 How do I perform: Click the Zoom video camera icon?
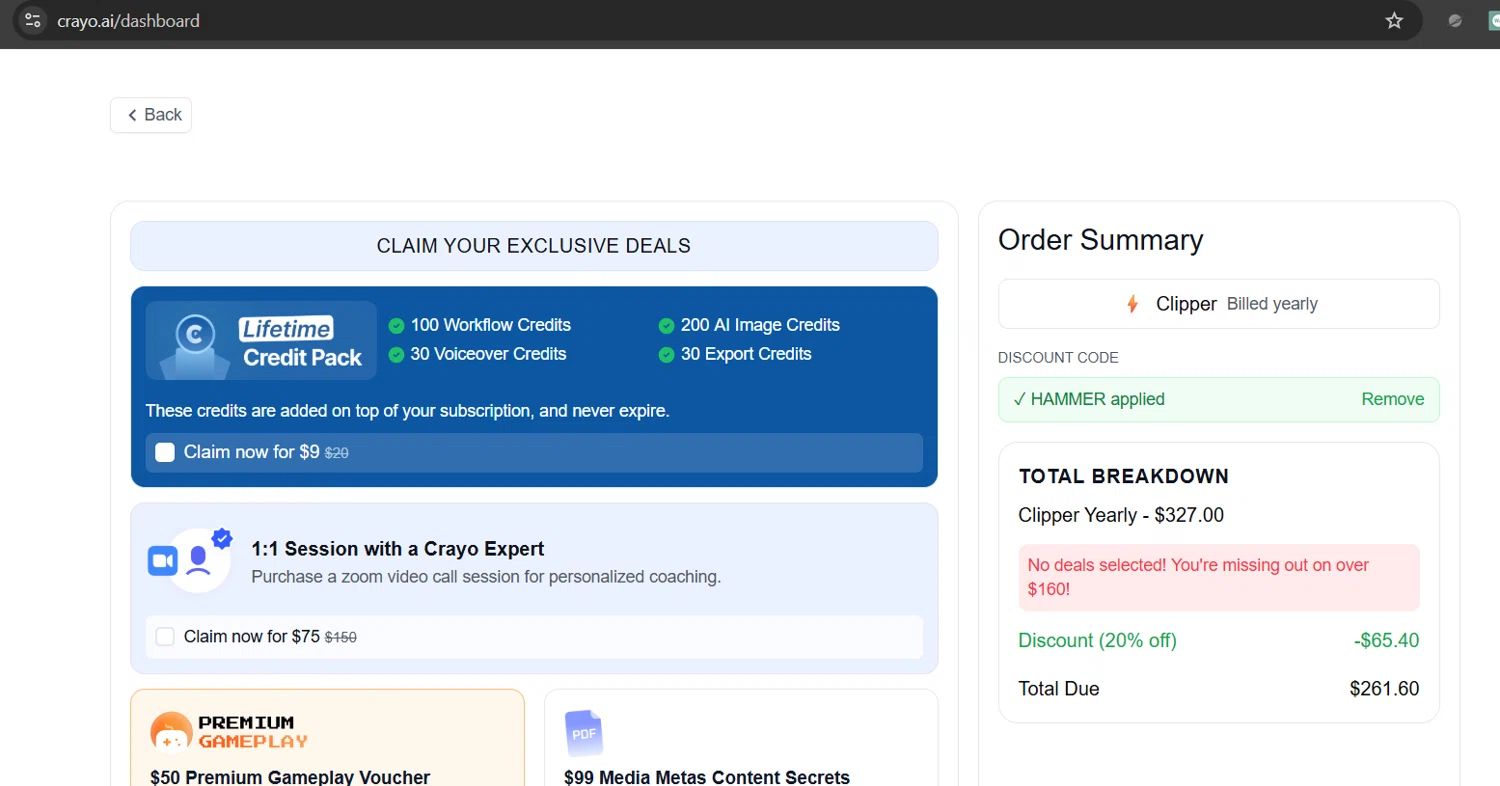click(162, 561)
